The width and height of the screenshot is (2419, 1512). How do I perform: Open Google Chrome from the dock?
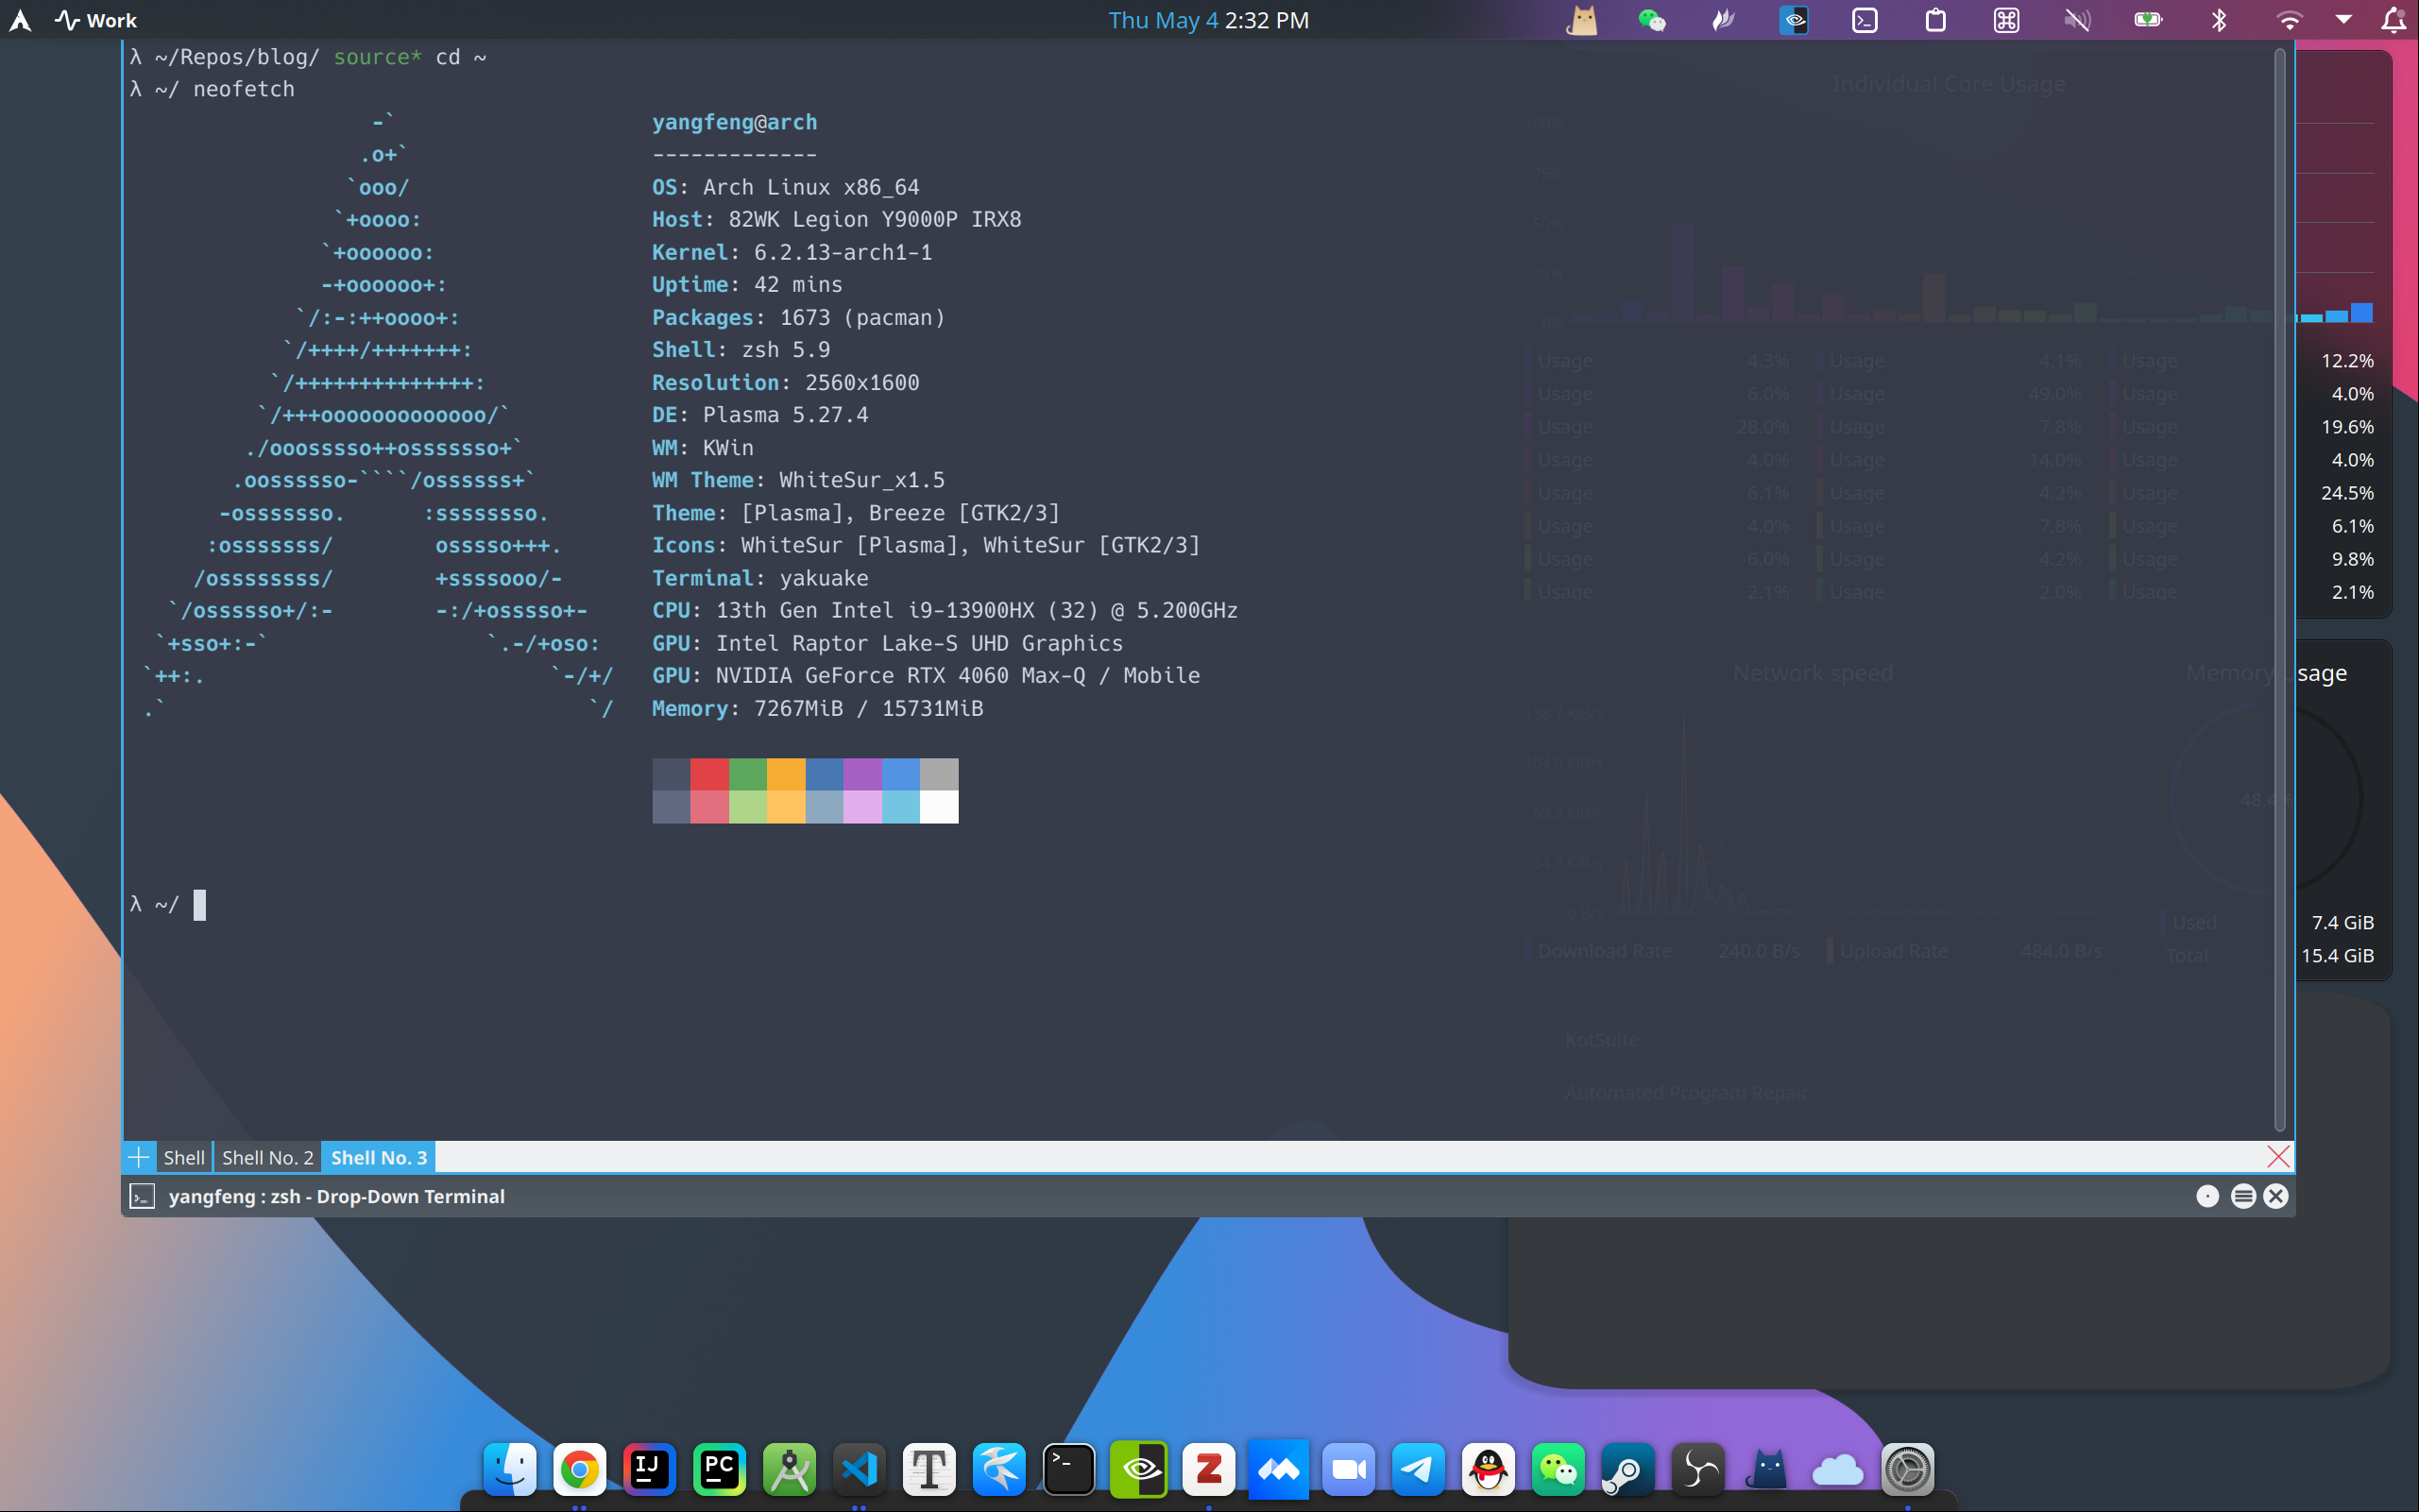pos(580,1469)
